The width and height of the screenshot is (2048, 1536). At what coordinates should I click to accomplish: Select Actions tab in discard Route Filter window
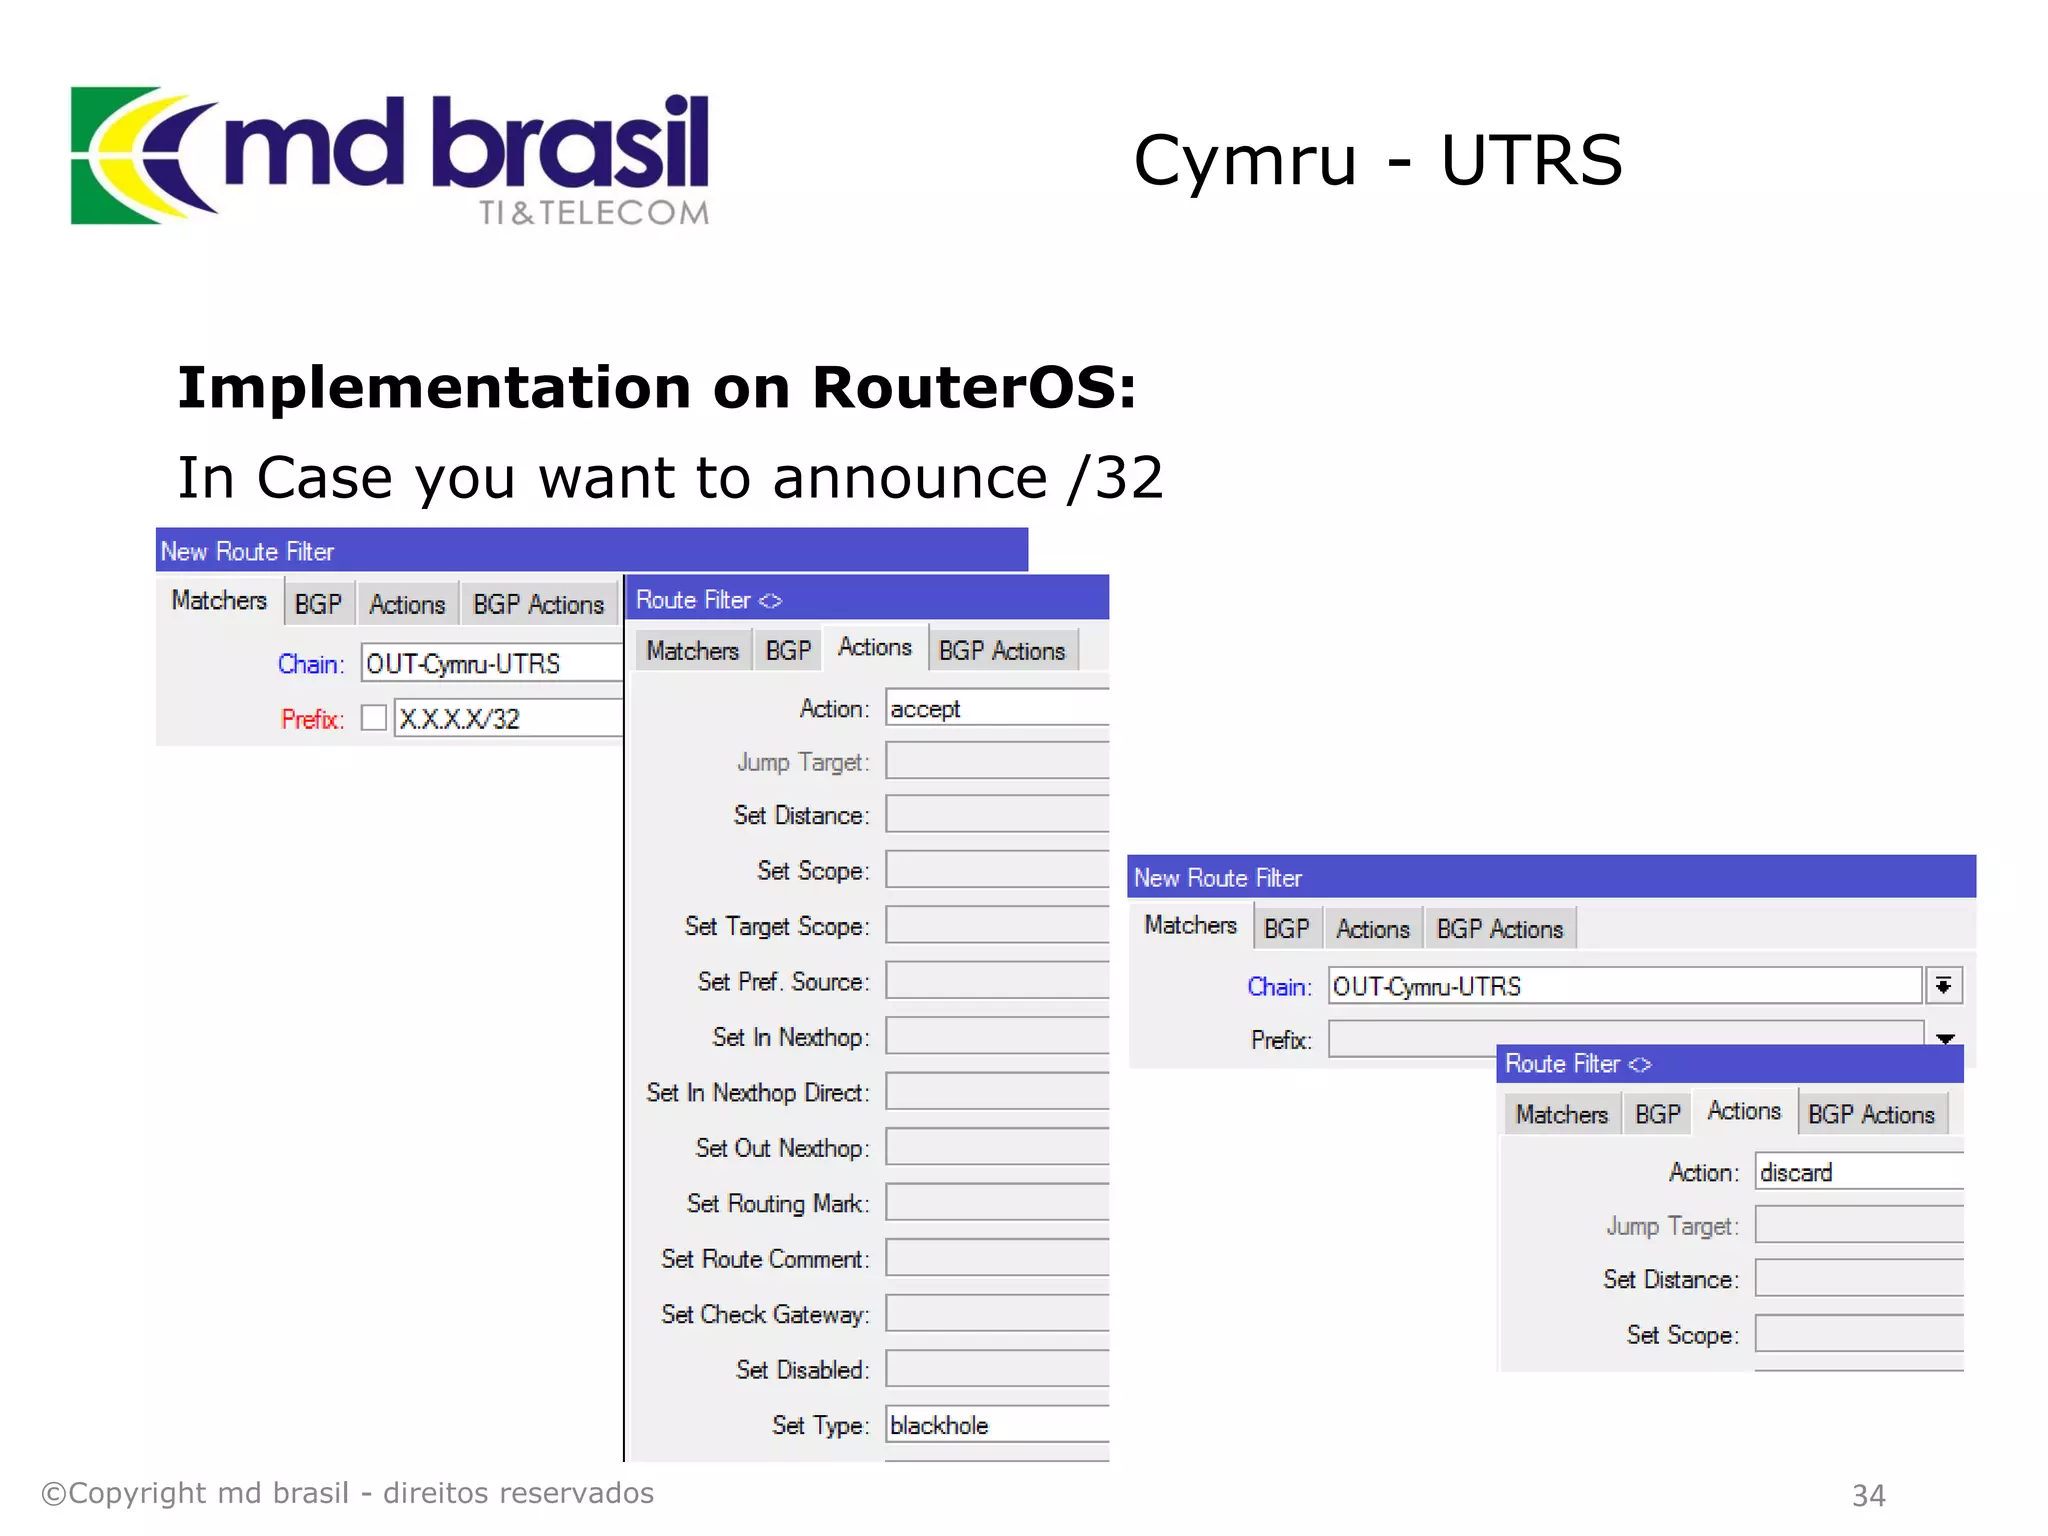[x=1744, y=1111]
